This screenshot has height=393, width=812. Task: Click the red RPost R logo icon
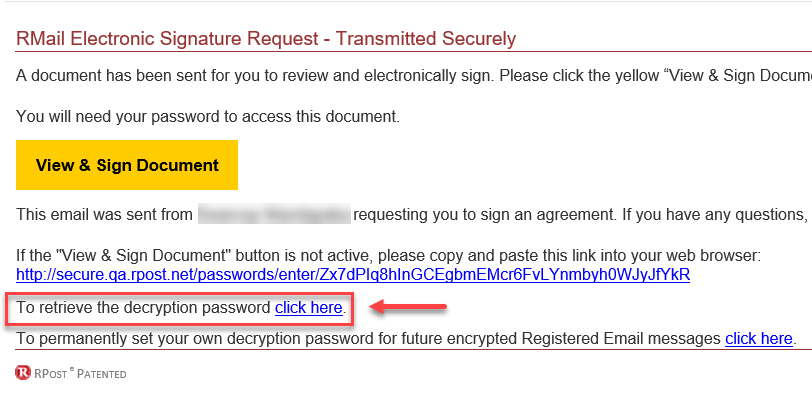click(23, 372)
